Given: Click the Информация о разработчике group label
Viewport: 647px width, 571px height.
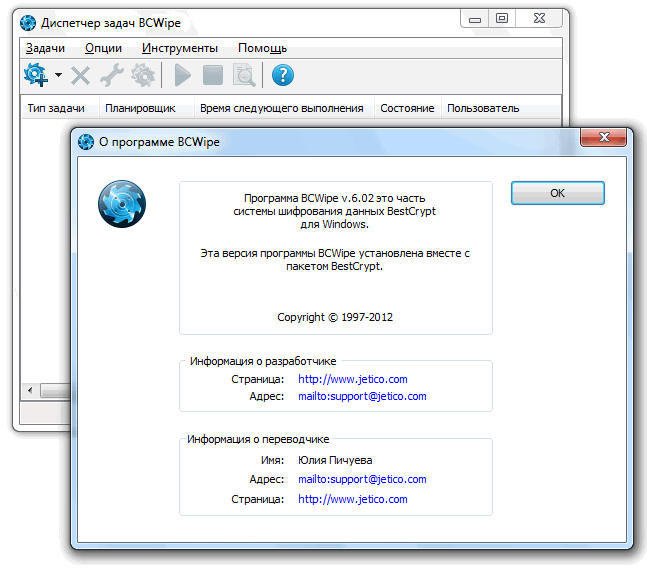Looking at the screenshot, I should [x=263, y=361].
